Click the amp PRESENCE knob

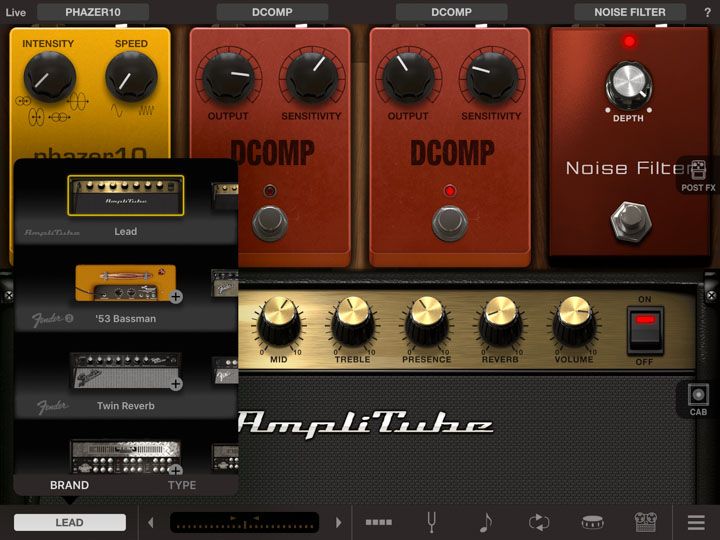coord(426,321)
